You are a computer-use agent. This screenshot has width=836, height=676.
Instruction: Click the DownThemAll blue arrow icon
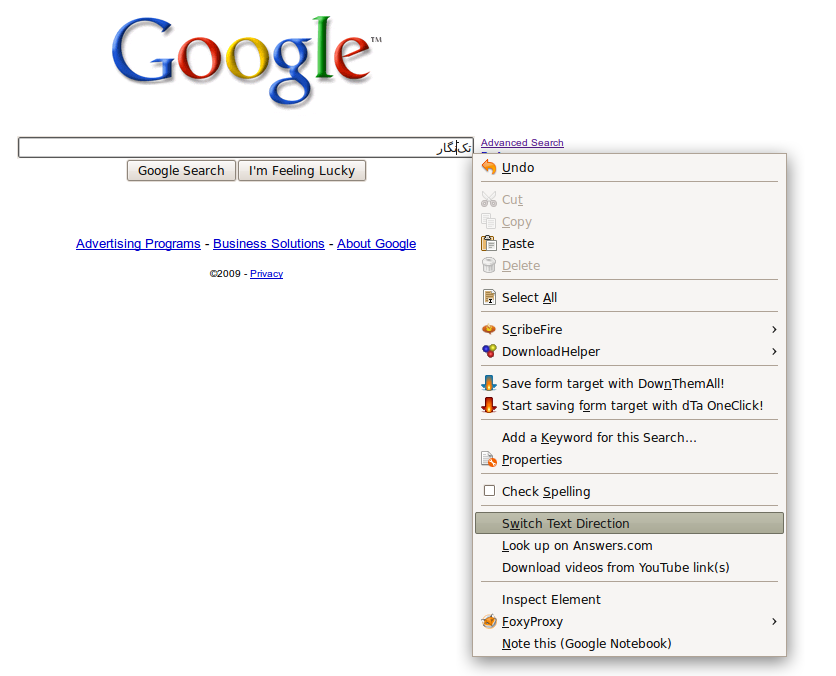point(489,383)
